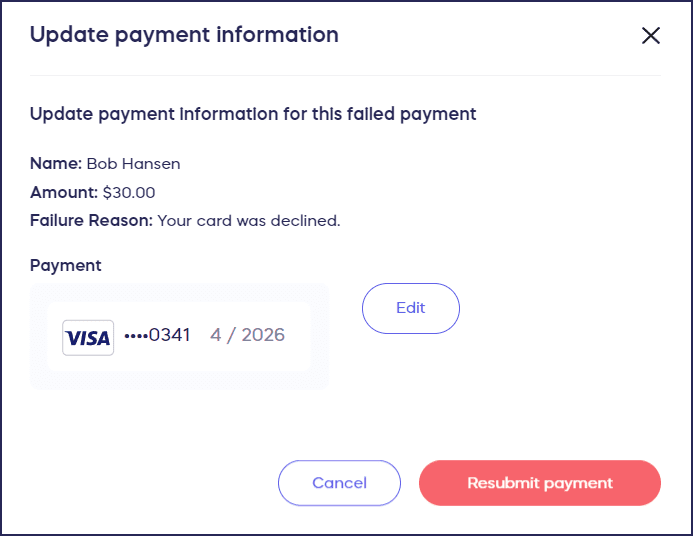Image resolution: width=693 pixels, height=536 pixels.
Task: Click the 'Name:' field label
Action: click(56, 164)
